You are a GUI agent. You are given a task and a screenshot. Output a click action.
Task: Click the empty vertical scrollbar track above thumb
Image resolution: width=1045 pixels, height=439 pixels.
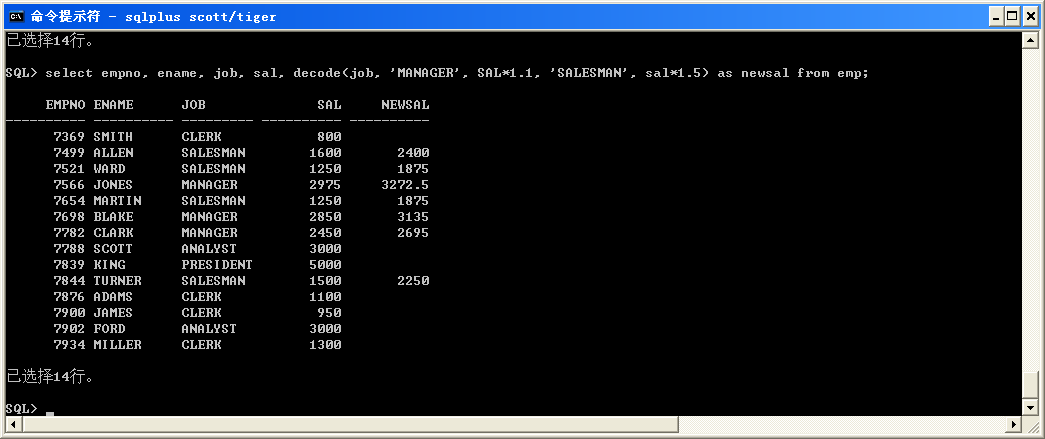coord(1030,200)
